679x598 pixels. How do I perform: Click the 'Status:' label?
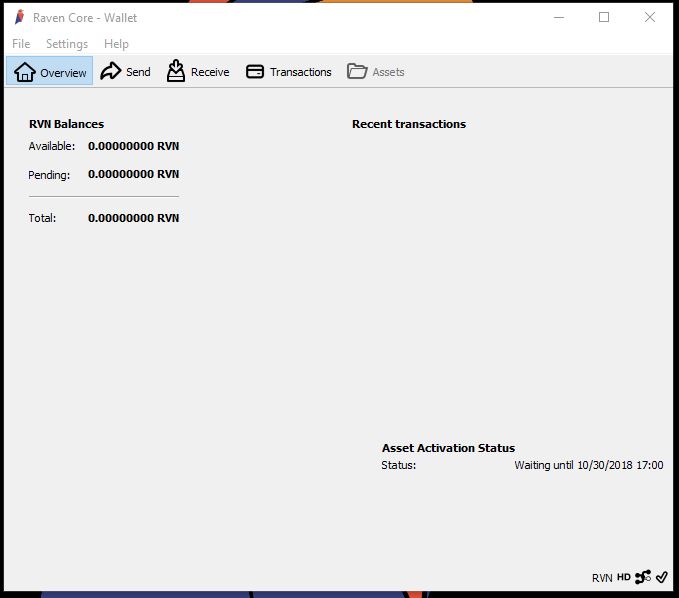pos(398,465)
